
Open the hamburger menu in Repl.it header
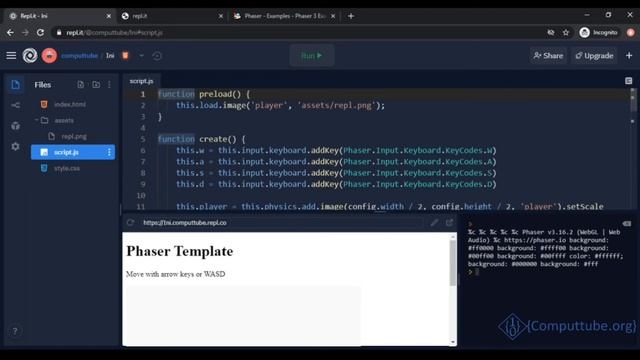[x=11, y=56]
